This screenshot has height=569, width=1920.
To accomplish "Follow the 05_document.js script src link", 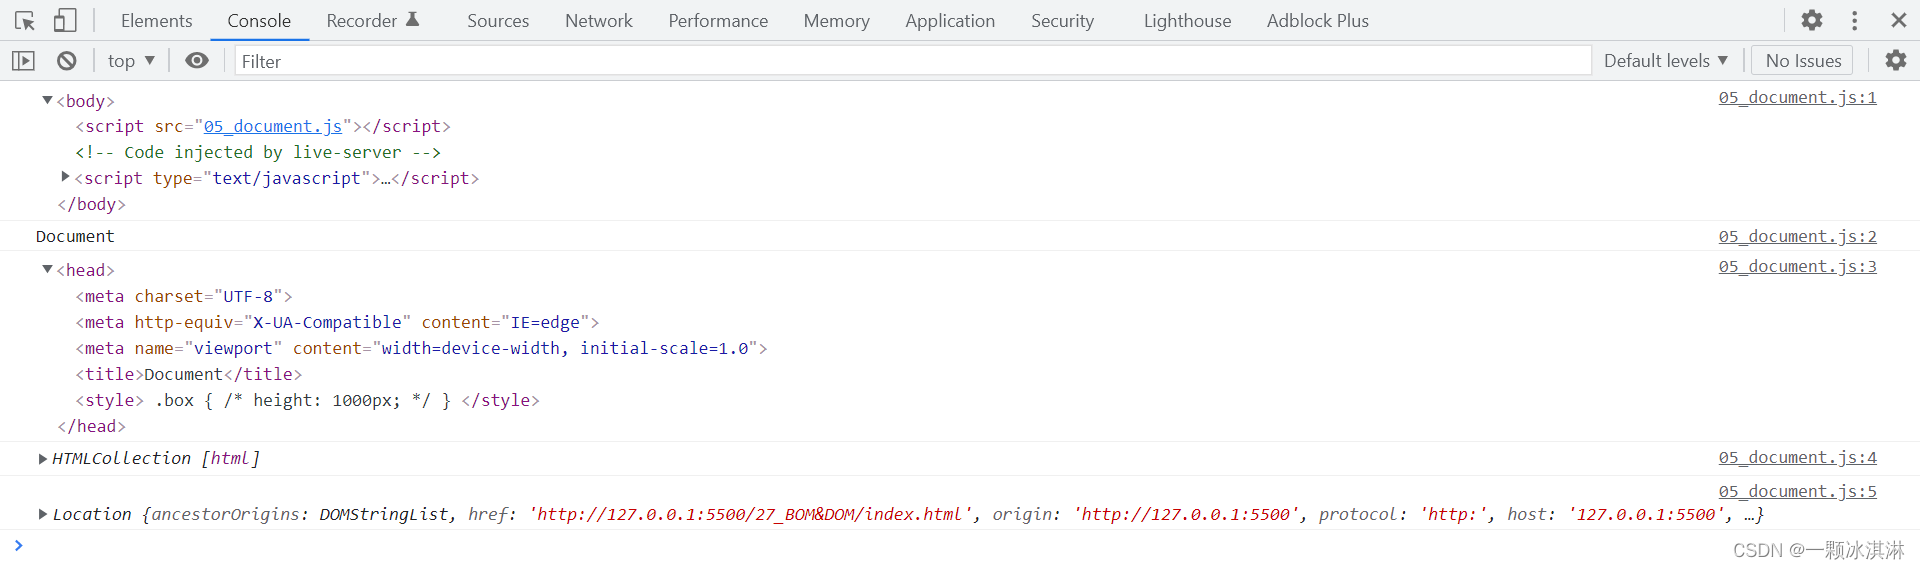I will pyautogui.click(x=273, y=126).
